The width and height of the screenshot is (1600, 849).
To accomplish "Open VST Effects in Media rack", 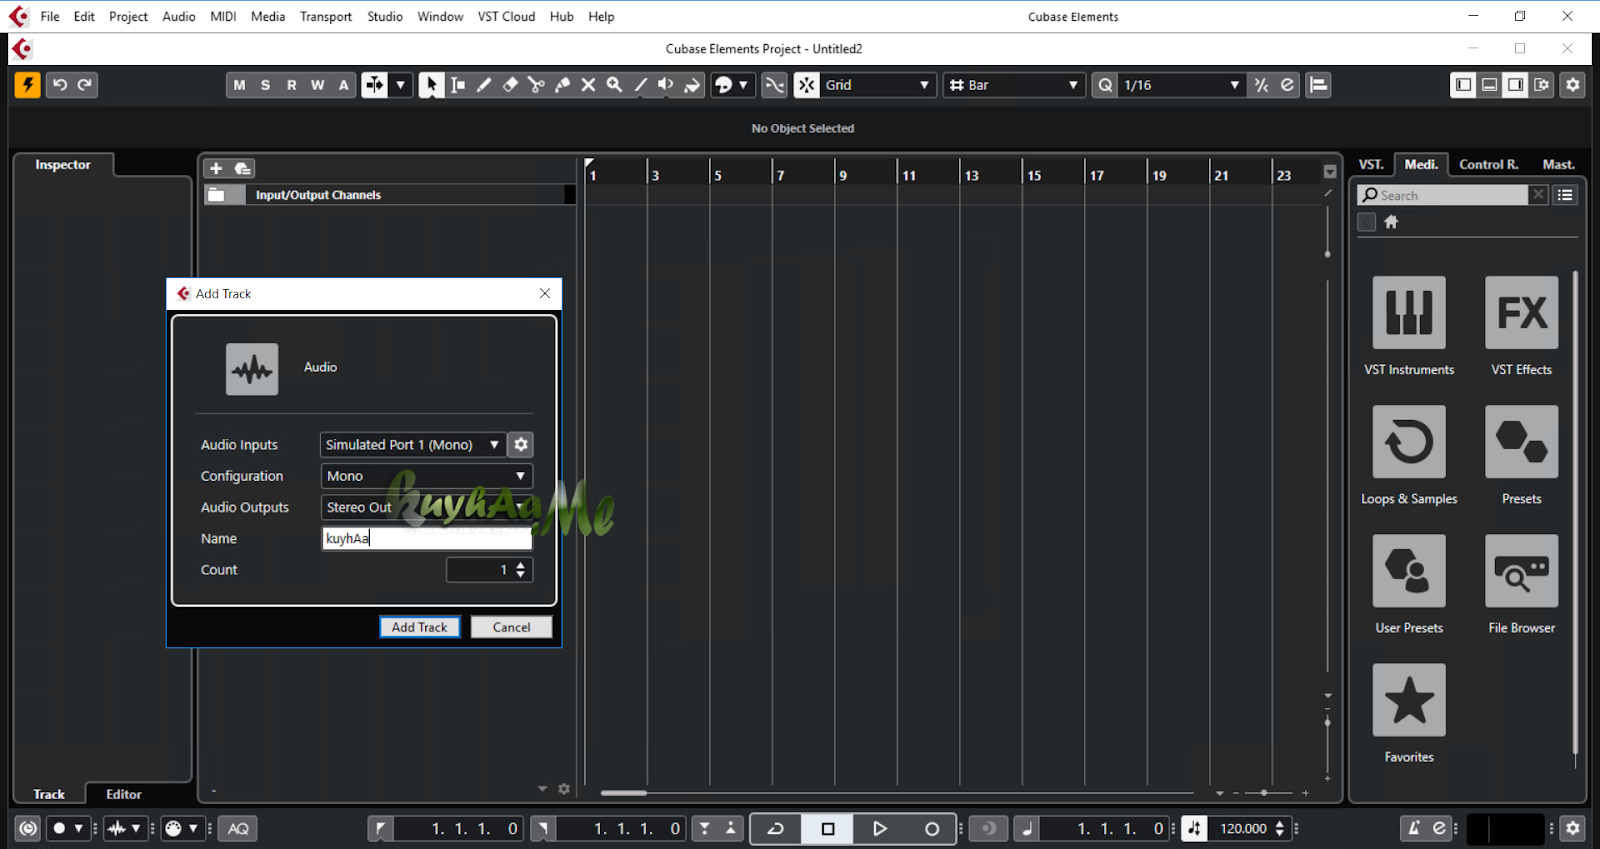I will tap(1521, 313).
